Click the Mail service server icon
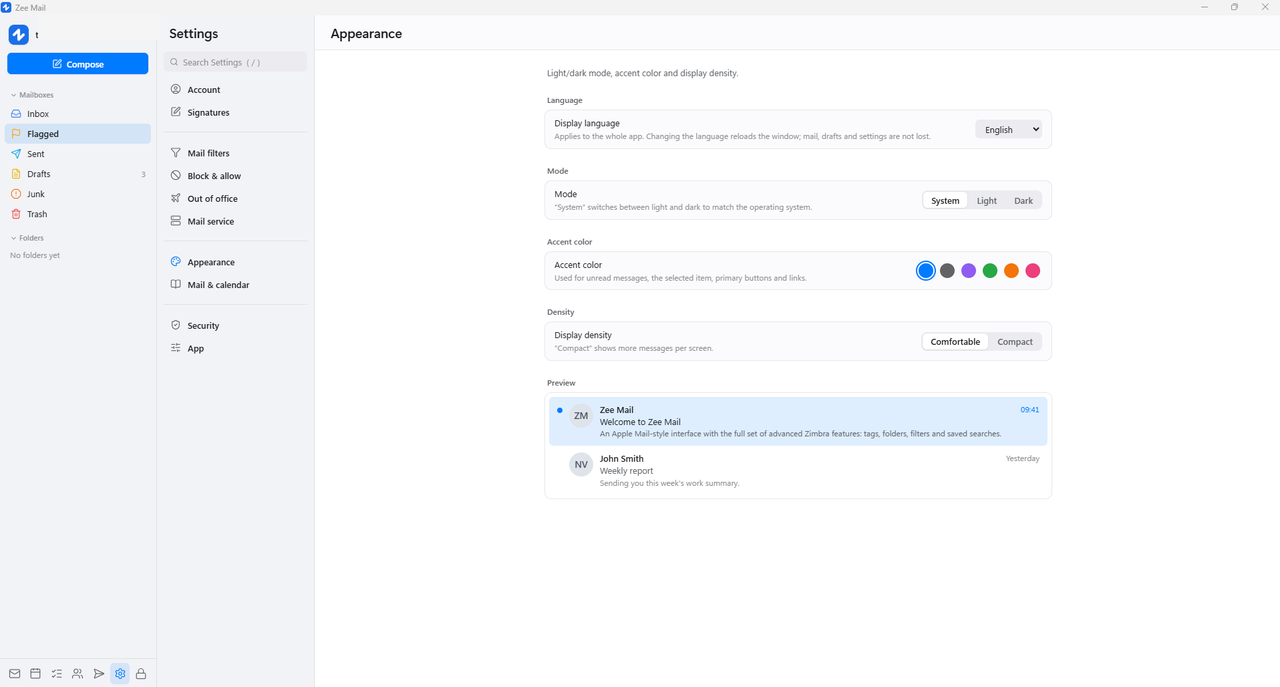The width and height of the screenshot is (1280, 687). coord(176,221)
